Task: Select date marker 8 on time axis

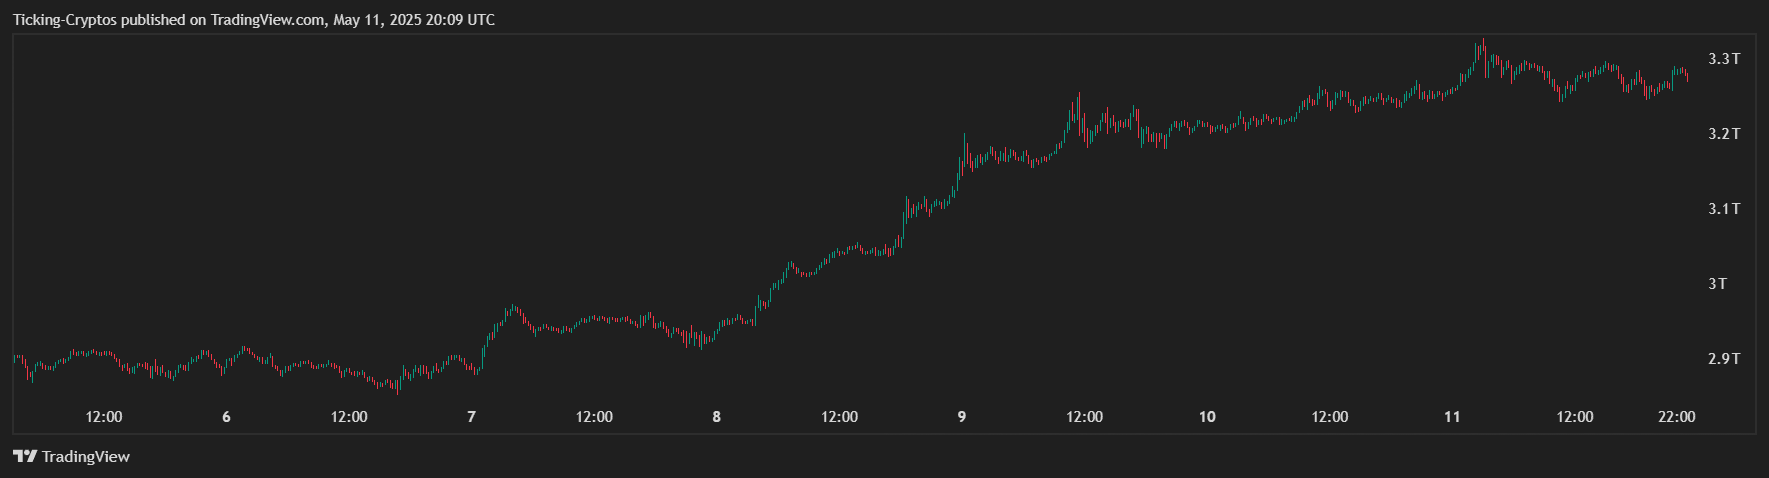Action: click(717, 417)
